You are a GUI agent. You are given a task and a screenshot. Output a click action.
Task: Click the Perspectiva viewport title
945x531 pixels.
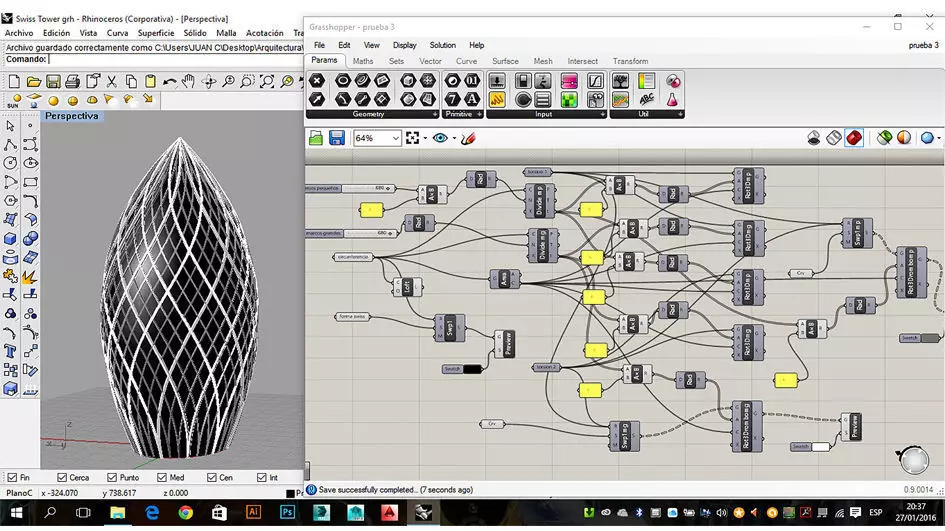tap(71, 116)
